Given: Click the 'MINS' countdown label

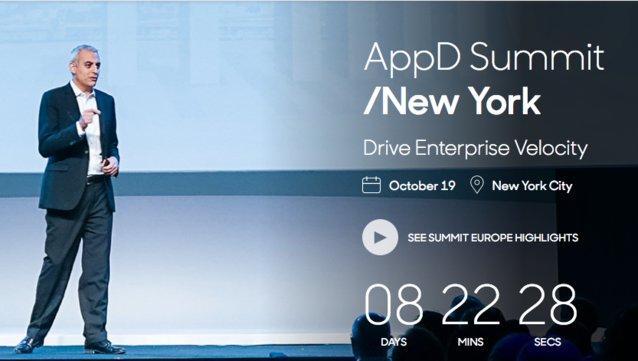Looking at the screenshot, I should [471, 342].
